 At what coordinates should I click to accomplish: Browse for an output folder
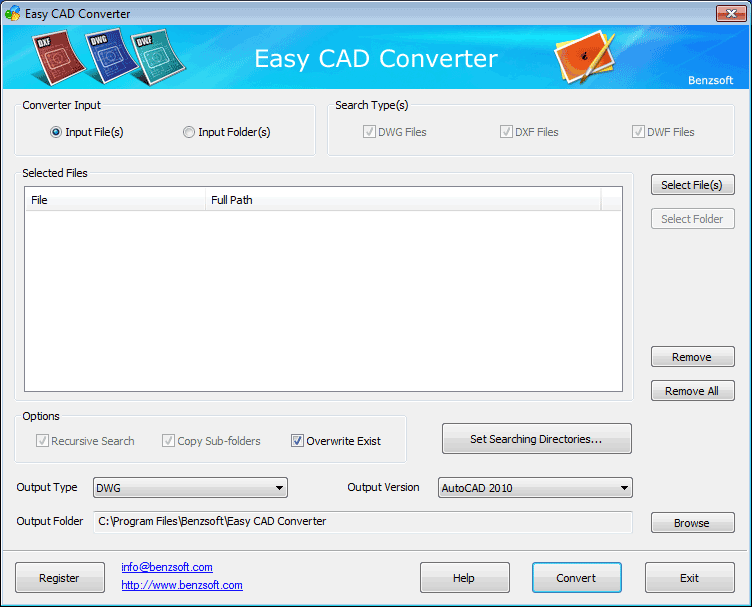point(692,523)
